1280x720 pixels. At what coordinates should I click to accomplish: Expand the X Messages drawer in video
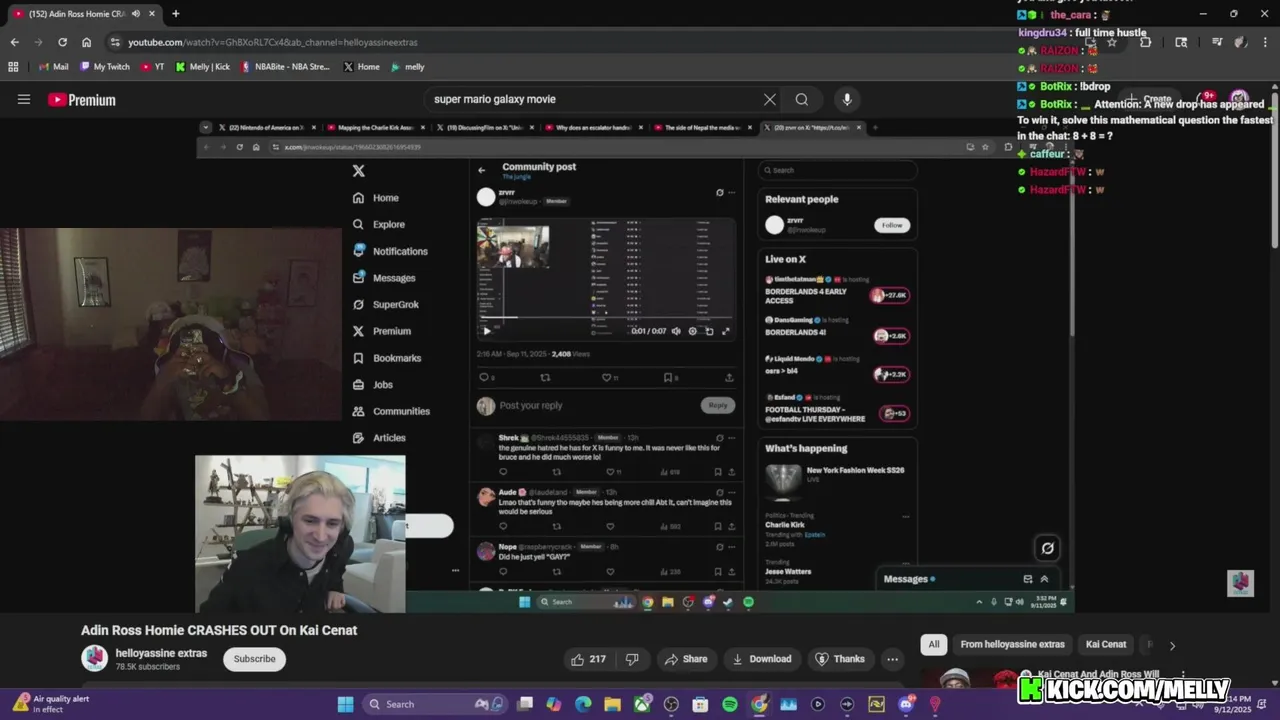(x=1044, y=579)
